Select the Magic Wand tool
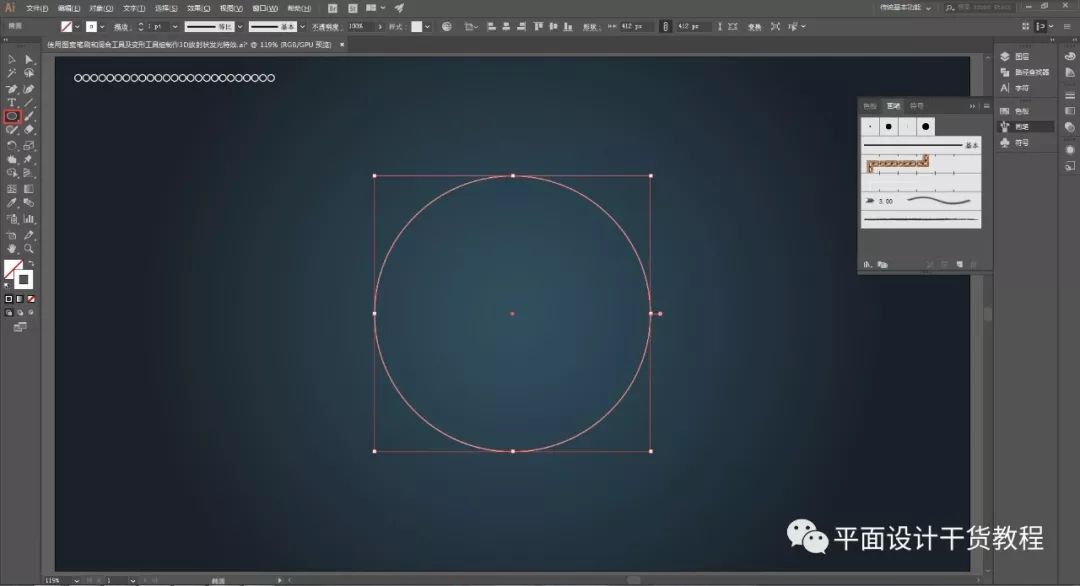This screenshot has height=586, width=1080. (x=12, y=73)
